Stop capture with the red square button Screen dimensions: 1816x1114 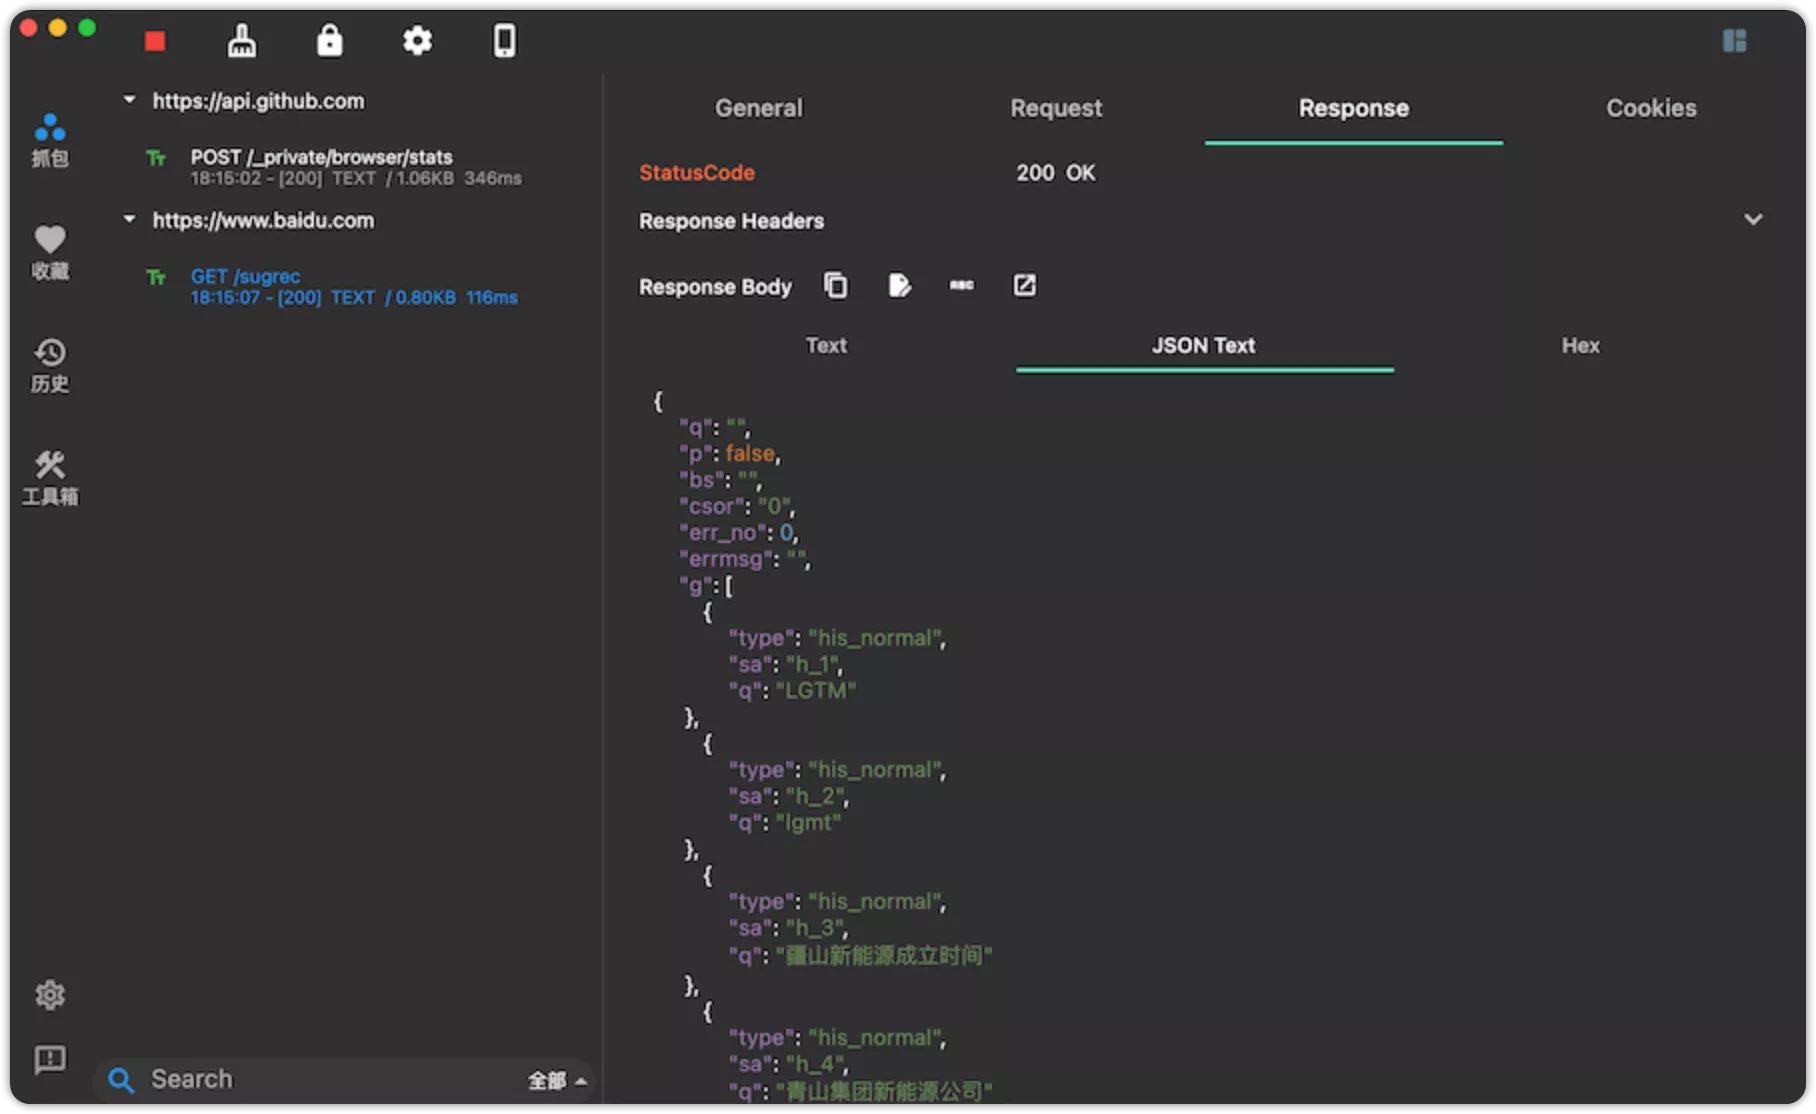(154, 41)
